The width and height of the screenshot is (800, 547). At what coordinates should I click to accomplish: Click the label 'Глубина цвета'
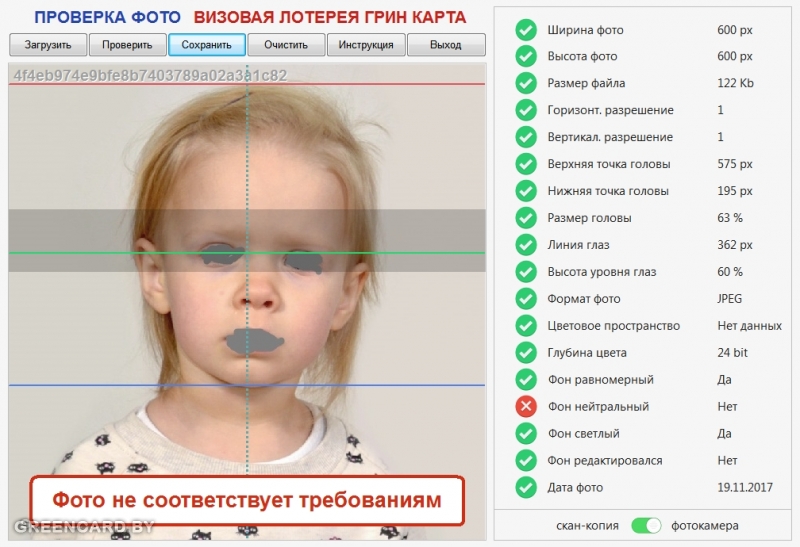pyautogui.click(x=587, y=353)
